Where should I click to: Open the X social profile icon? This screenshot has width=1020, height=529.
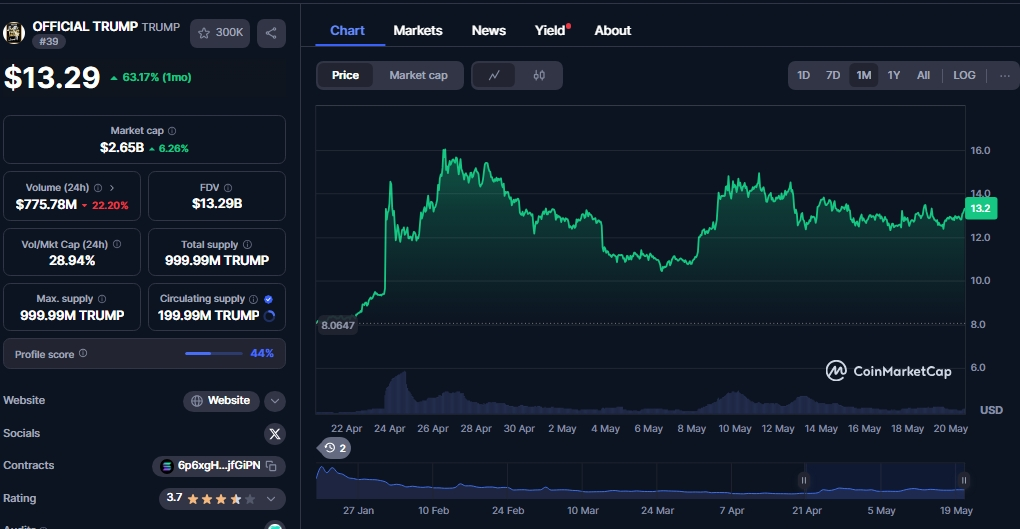pos(275,434)
